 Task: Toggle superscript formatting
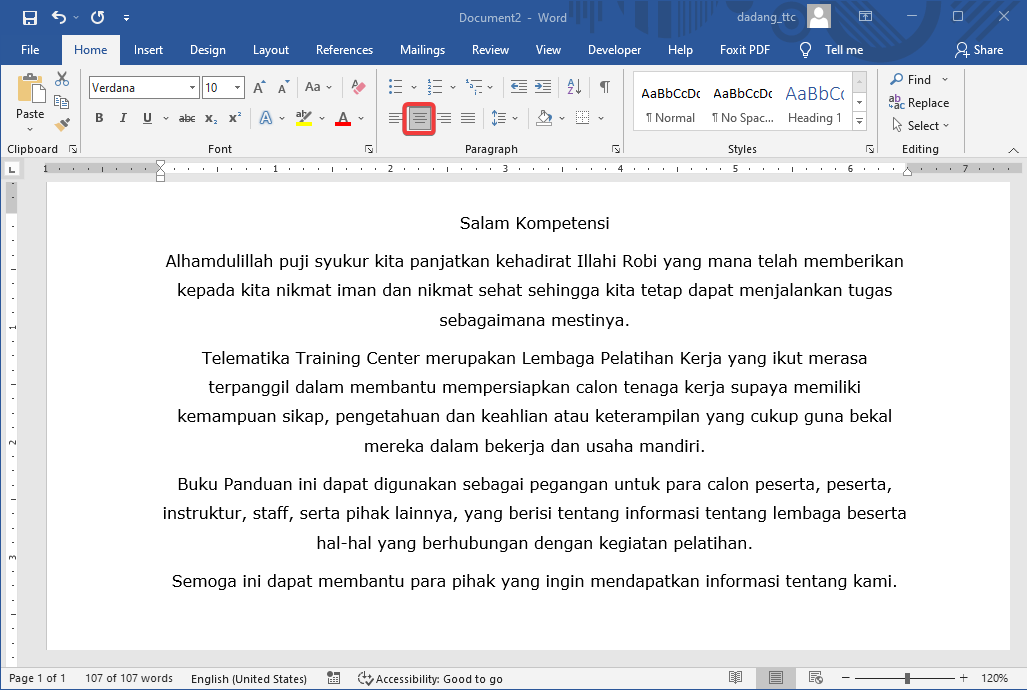(234, 118)
